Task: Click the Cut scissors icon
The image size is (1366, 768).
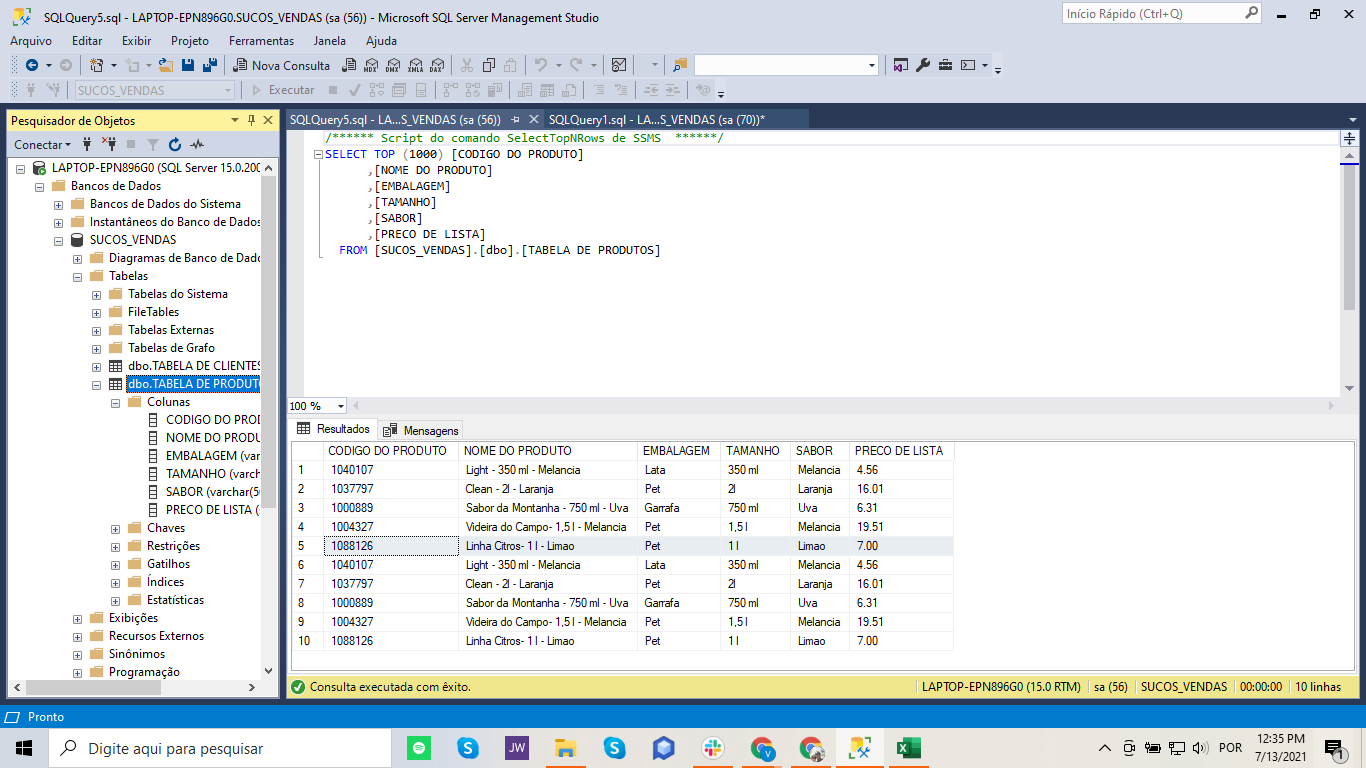Action: (x=466, y=65)
